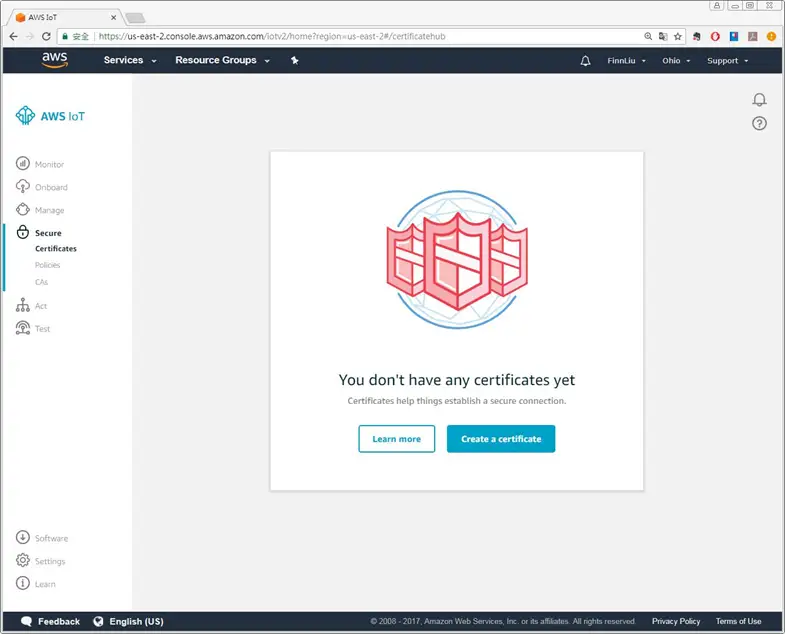
Task: Click the pin shortcuts icon in header
Action: [x=295, y=61]
